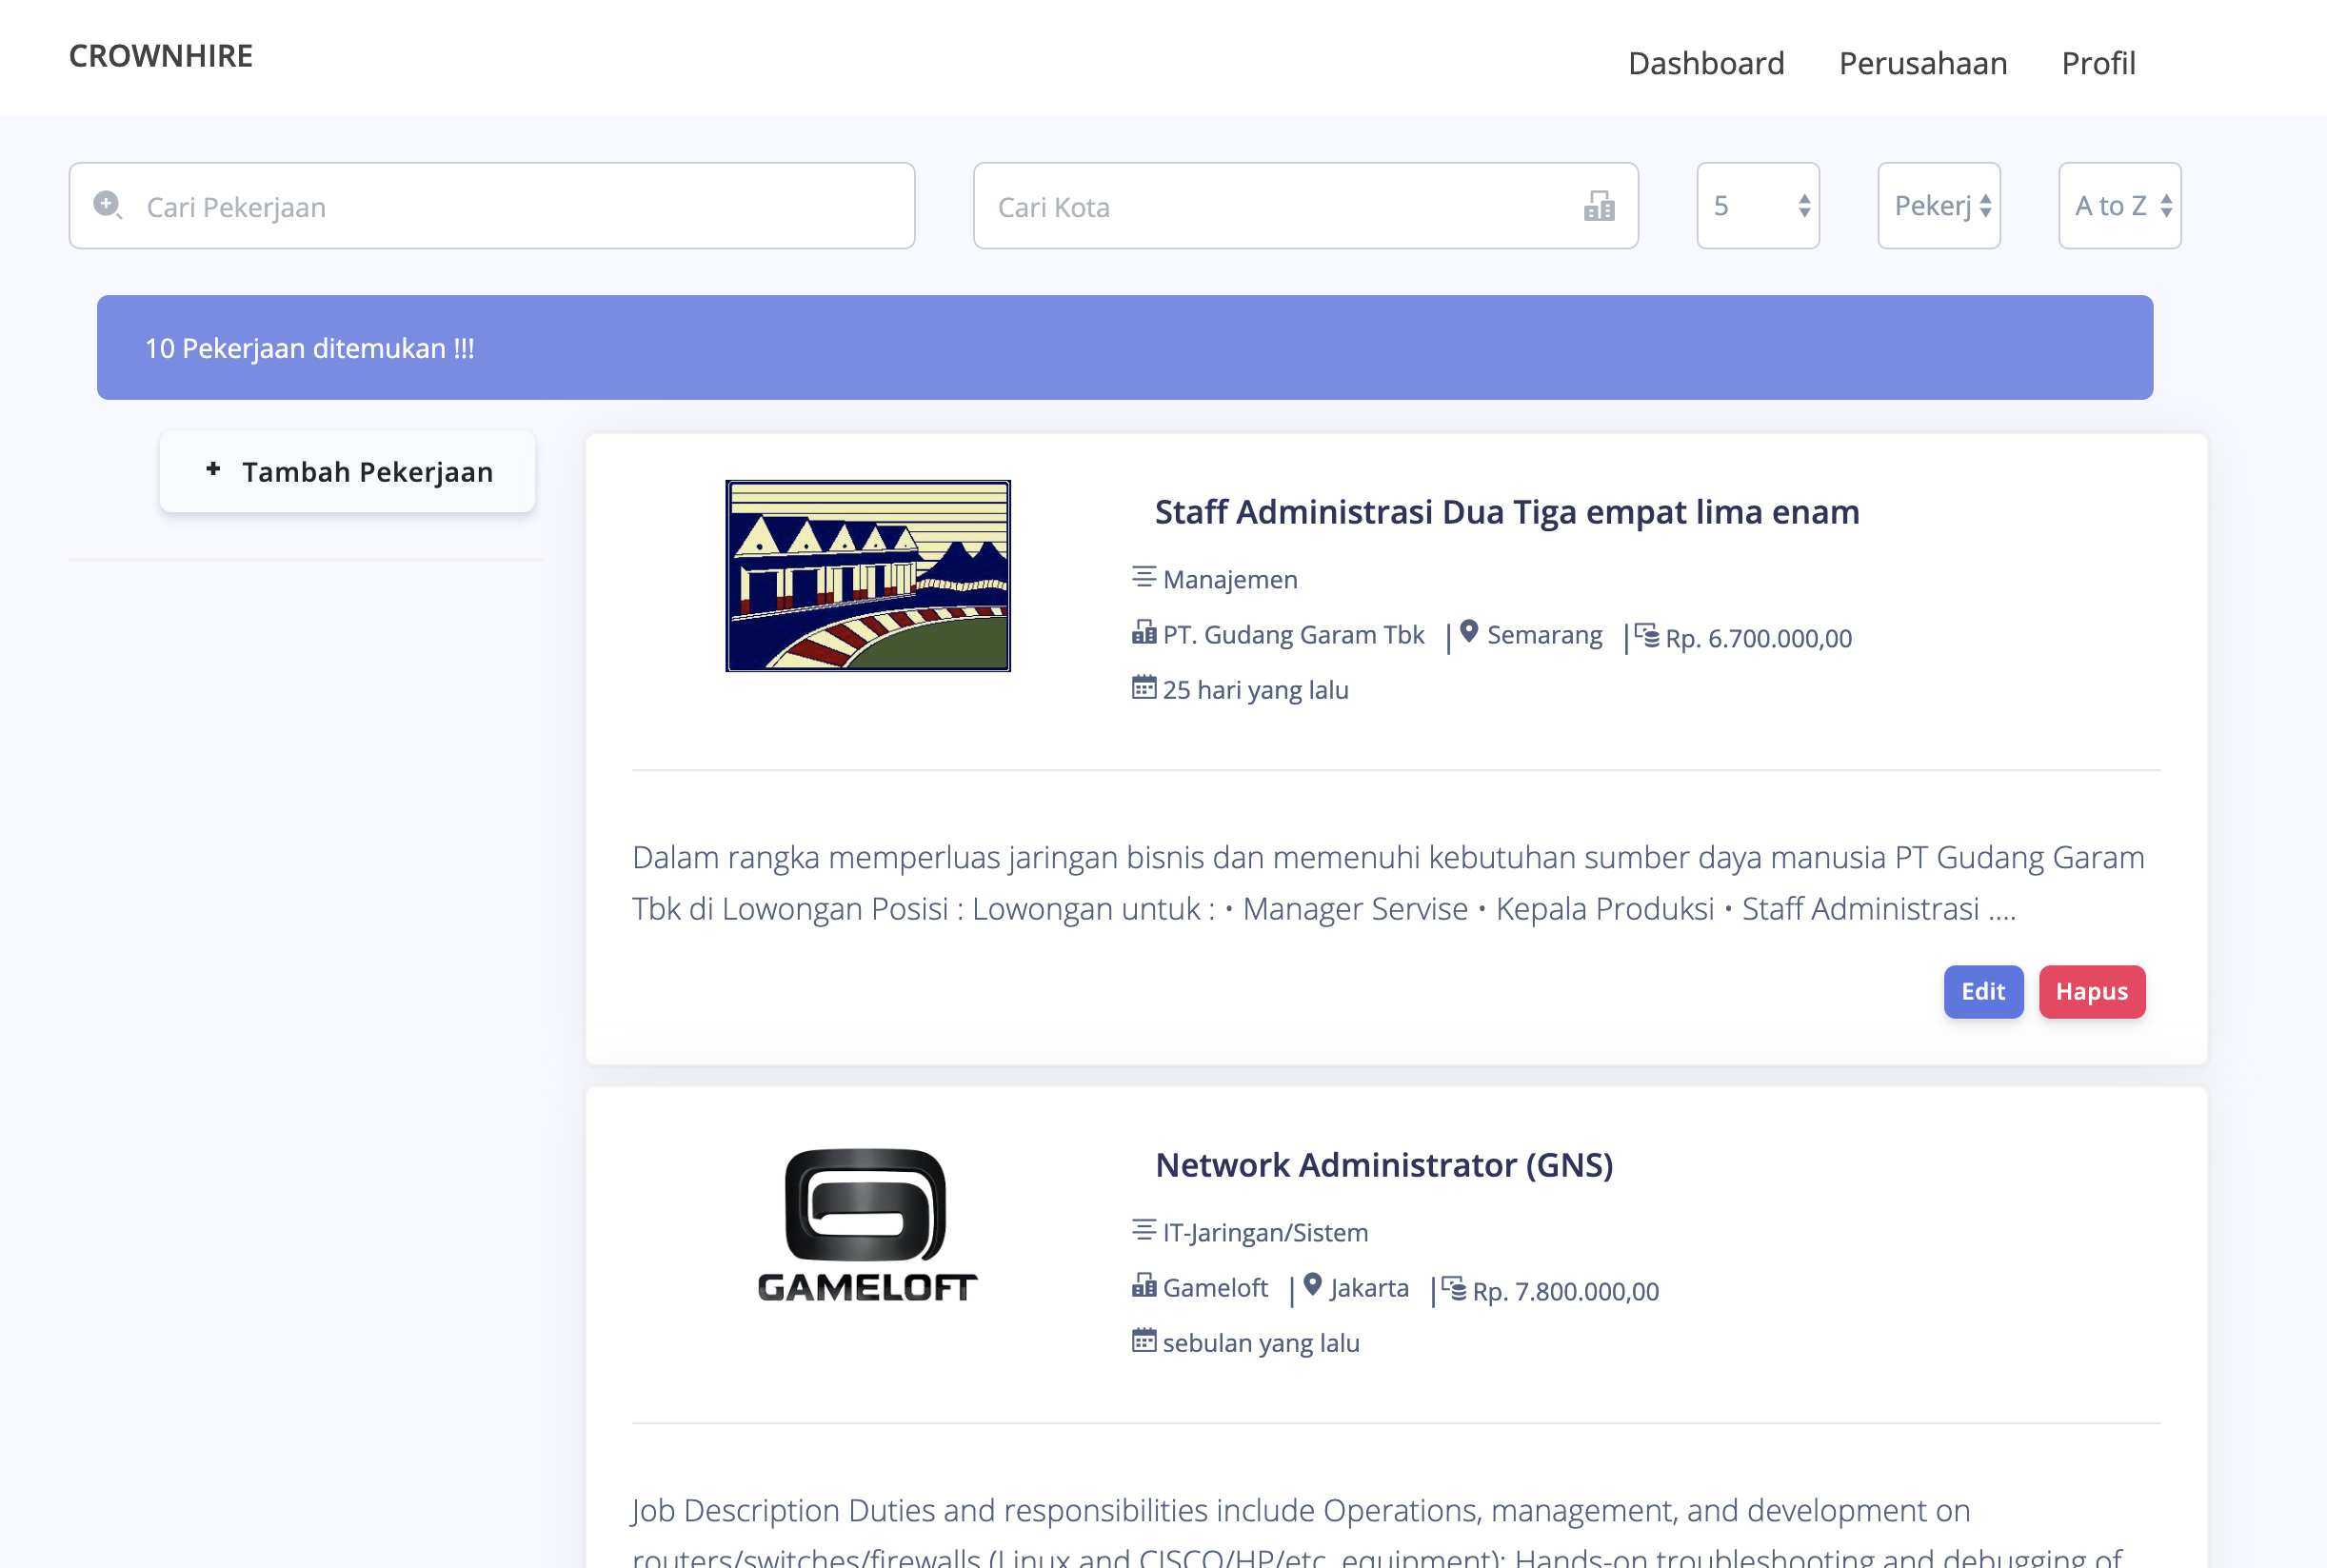This screenshot has height=1568, width=2327.
Task: Click the calendar icon next to 25 hari yang lalu
Action: point(1143,688)
